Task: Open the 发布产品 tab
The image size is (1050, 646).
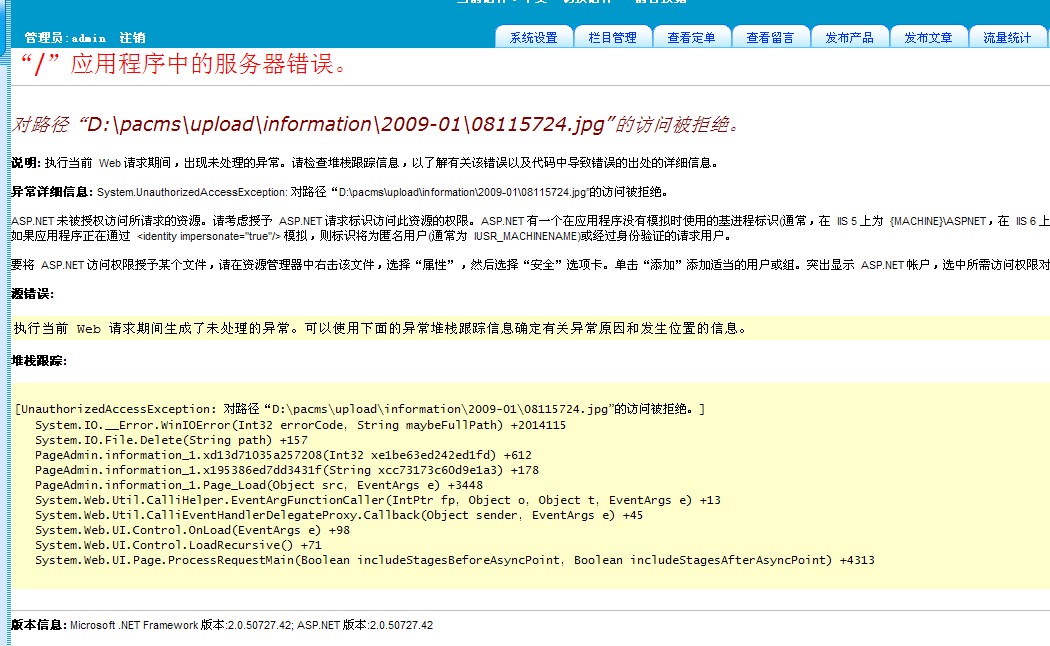Action: click(849, 38)
